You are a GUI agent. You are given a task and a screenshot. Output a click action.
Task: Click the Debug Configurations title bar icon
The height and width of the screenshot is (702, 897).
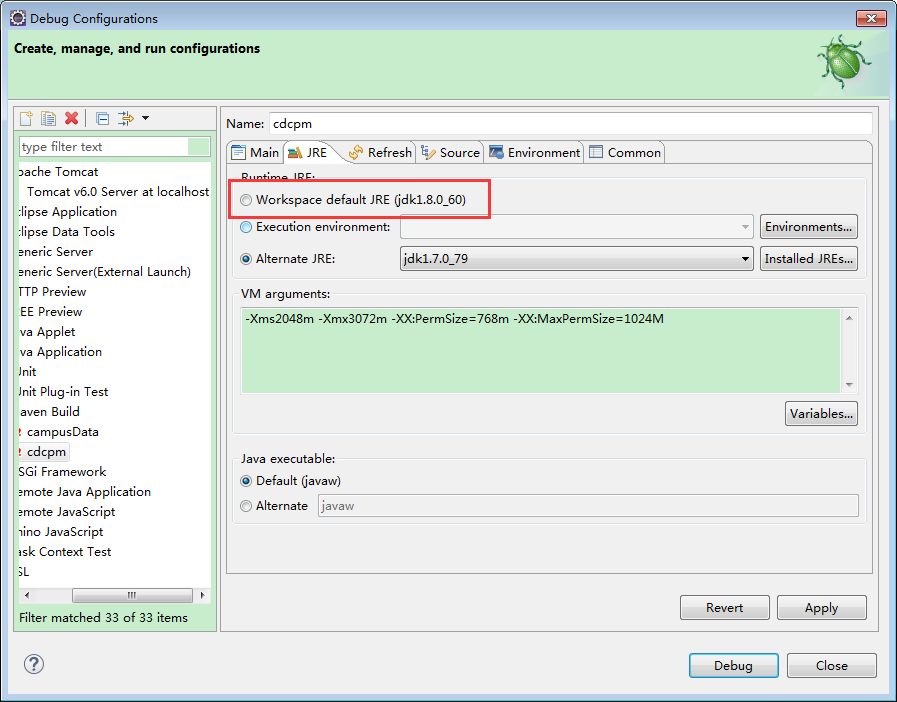[x=17, y=18]
